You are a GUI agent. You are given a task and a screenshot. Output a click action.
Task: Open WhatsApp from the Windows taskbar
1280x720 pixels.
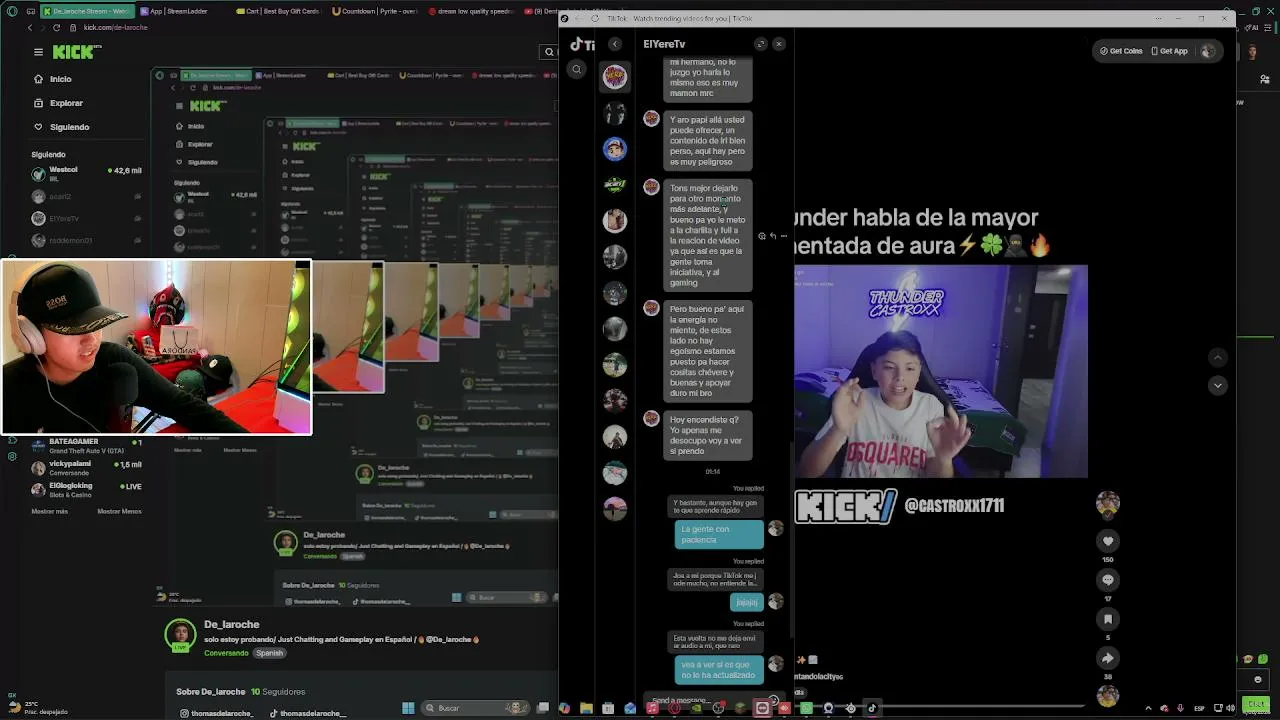[806, 708]
